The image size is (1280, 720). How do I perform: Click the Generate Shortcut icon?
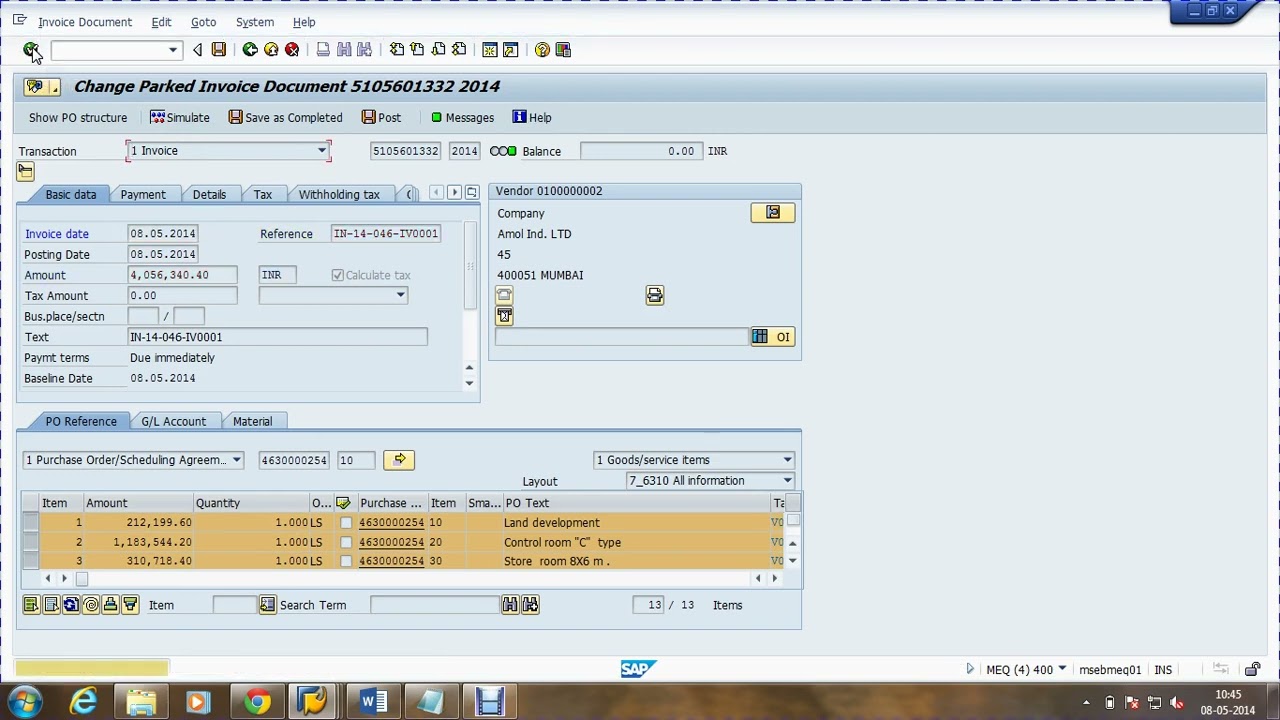pos(510,50)
